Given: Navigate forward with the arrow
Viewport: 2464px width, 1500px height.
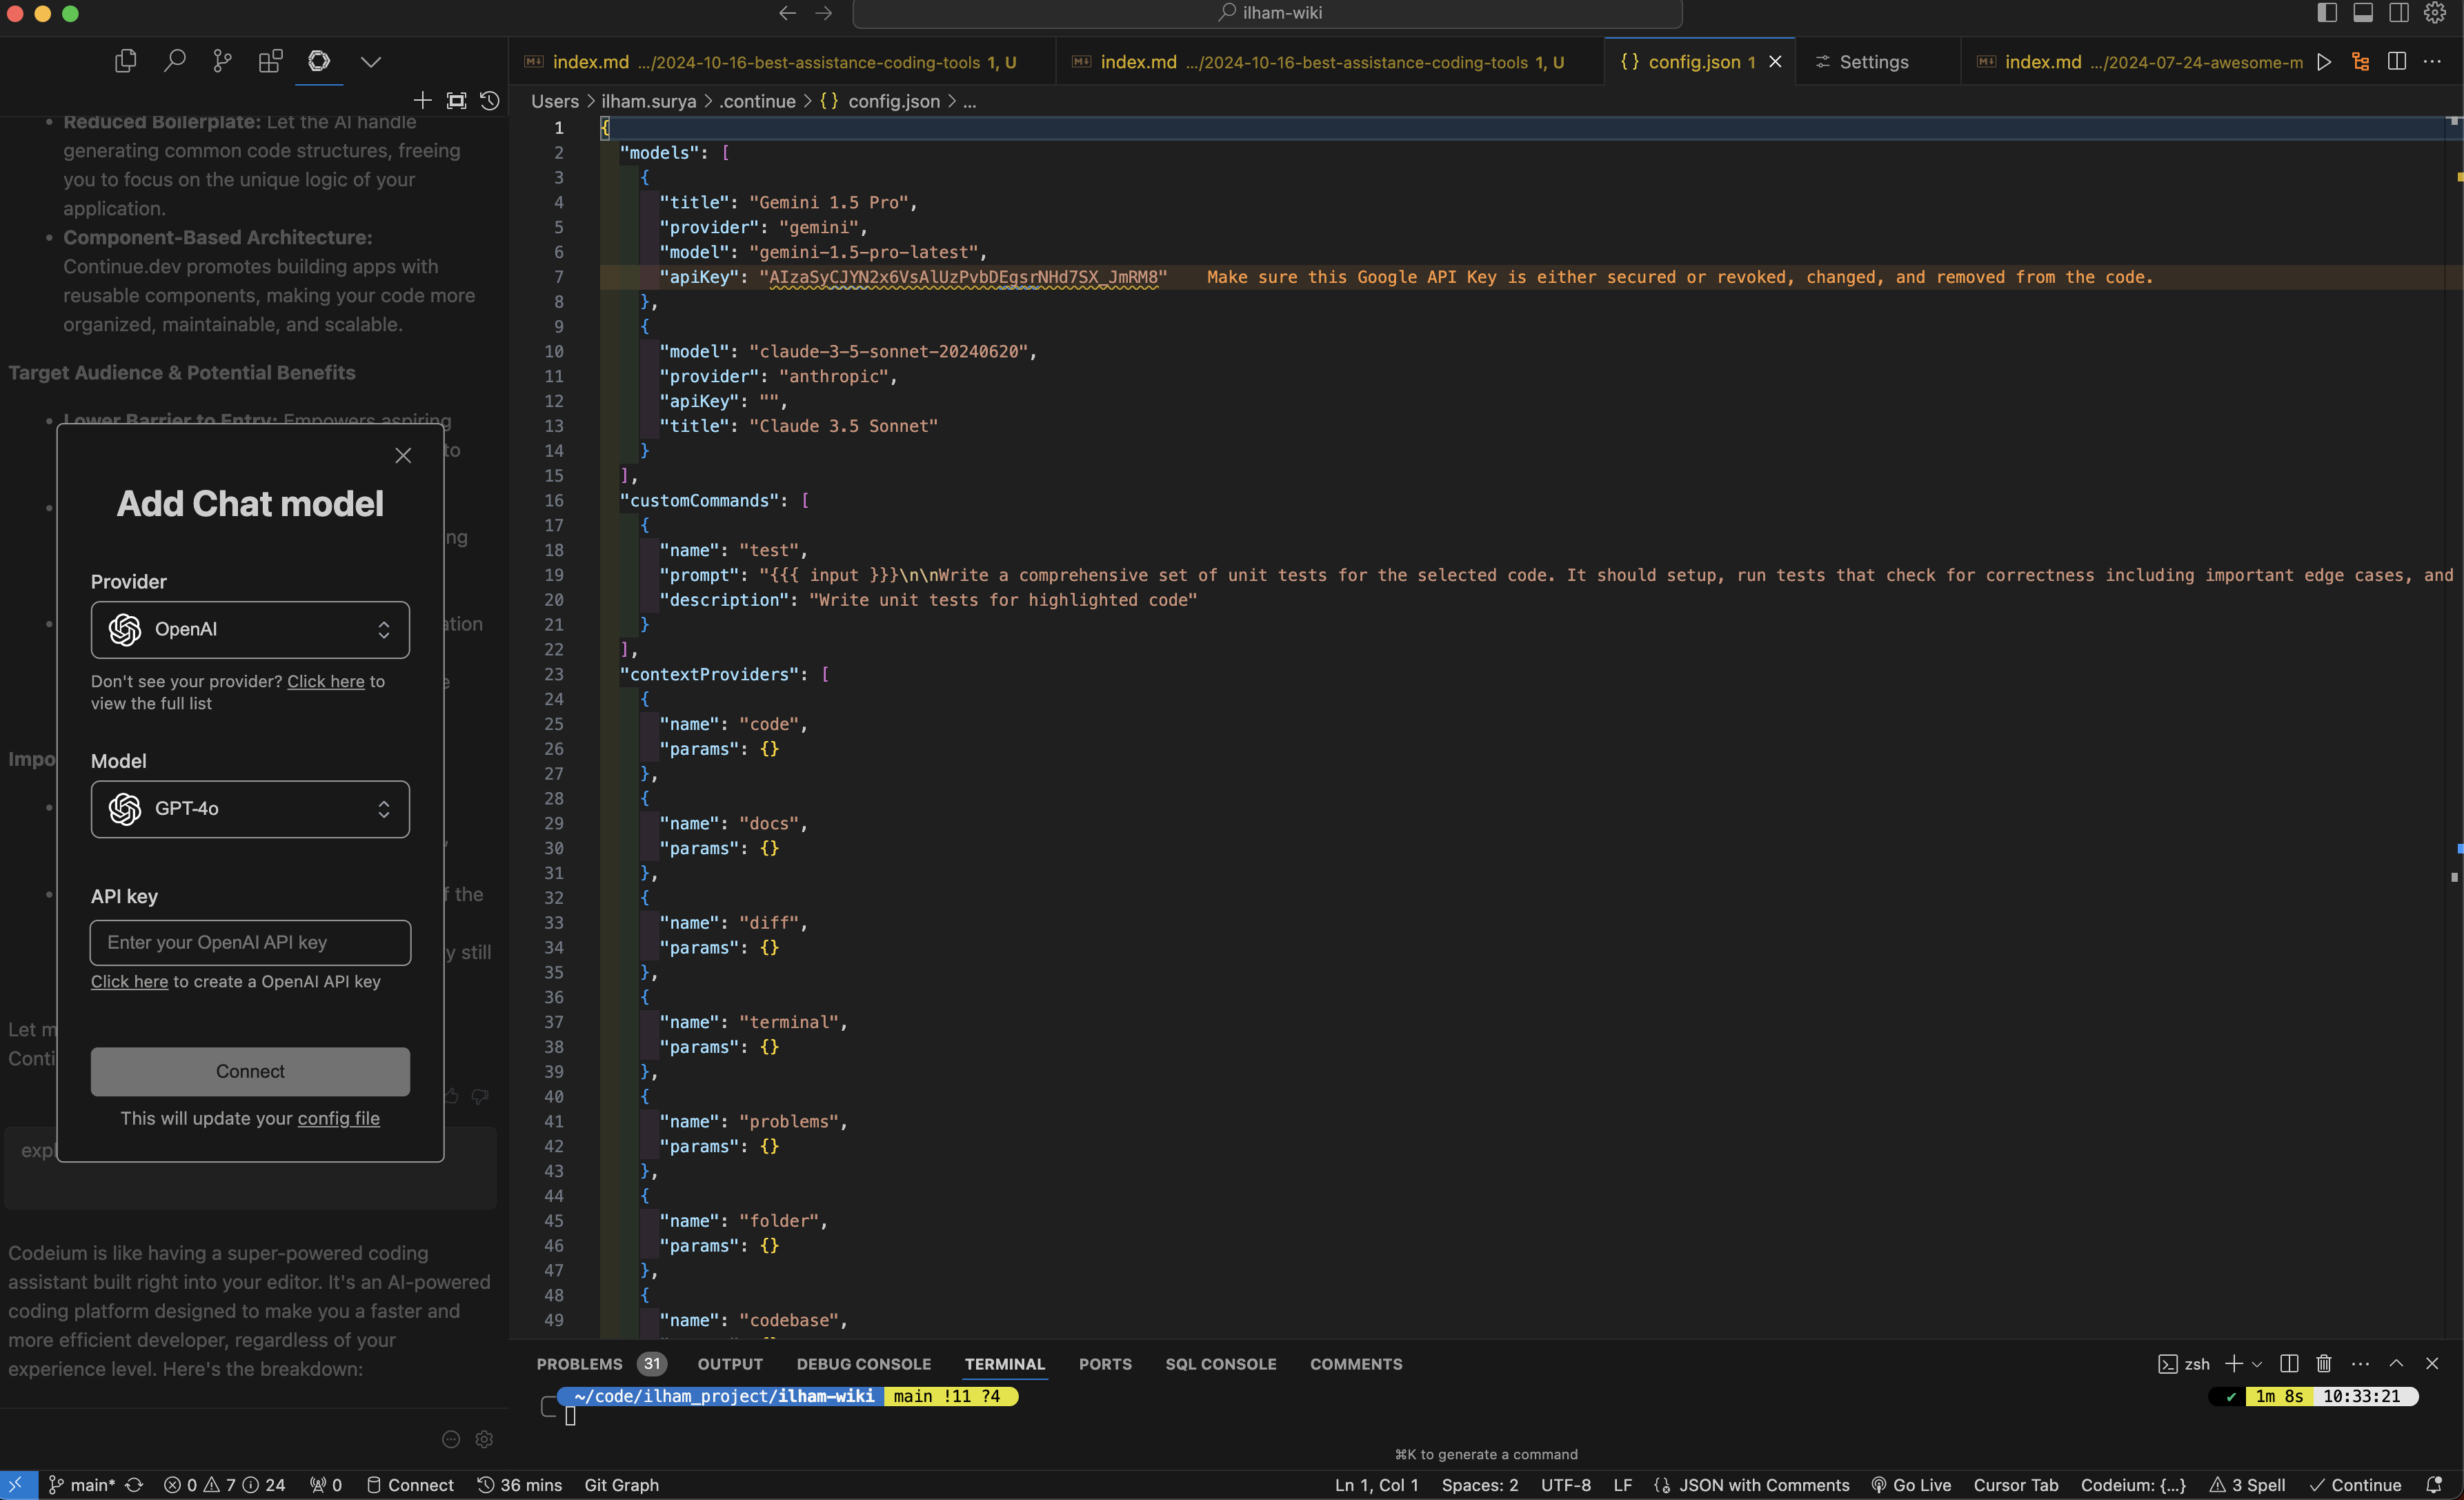Looking at the screenshot, I should tap(823, 13).
